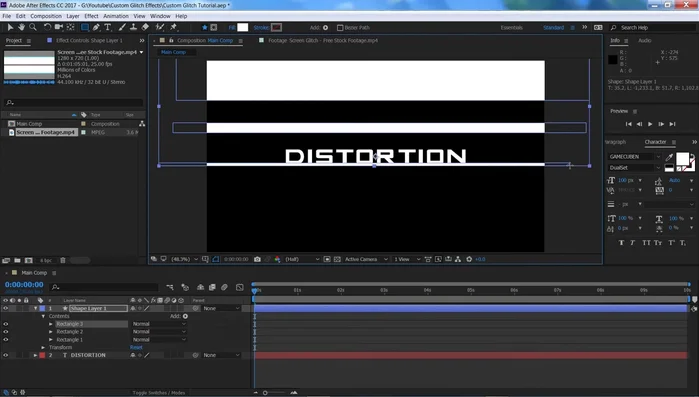Select the Unified Camera tool

coord(58,27)
